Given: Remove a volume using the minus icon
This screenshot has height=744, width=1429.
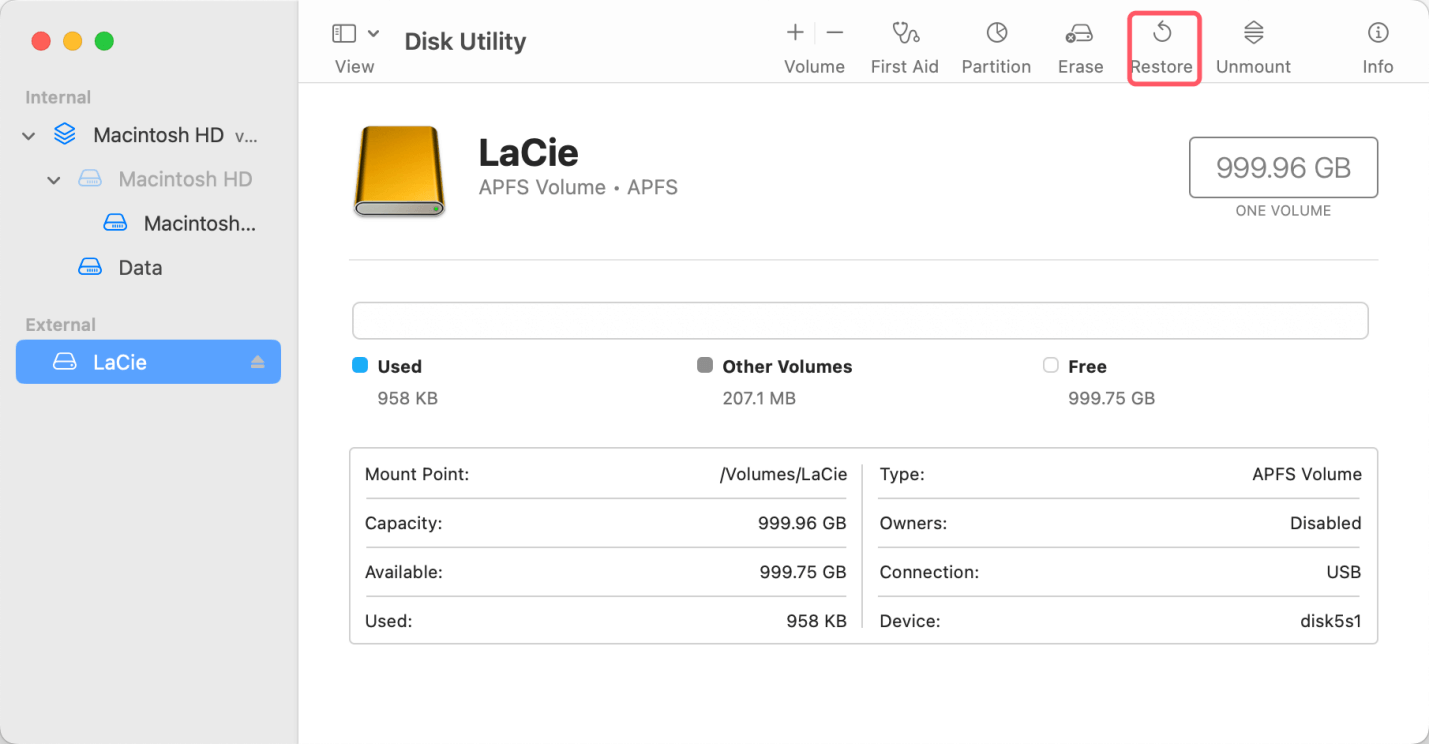Looking at the screenshot, I should tap(835, 41).
